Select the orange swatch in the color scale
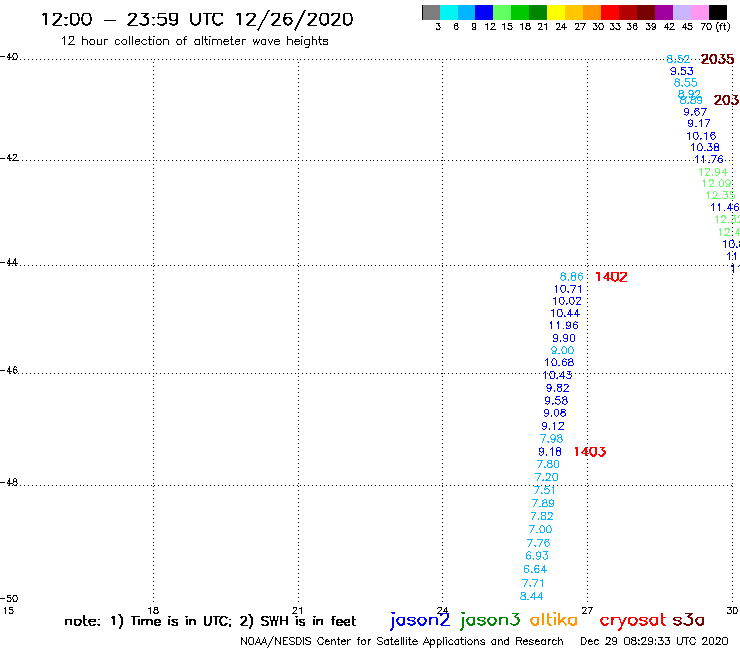 point(592,12)
